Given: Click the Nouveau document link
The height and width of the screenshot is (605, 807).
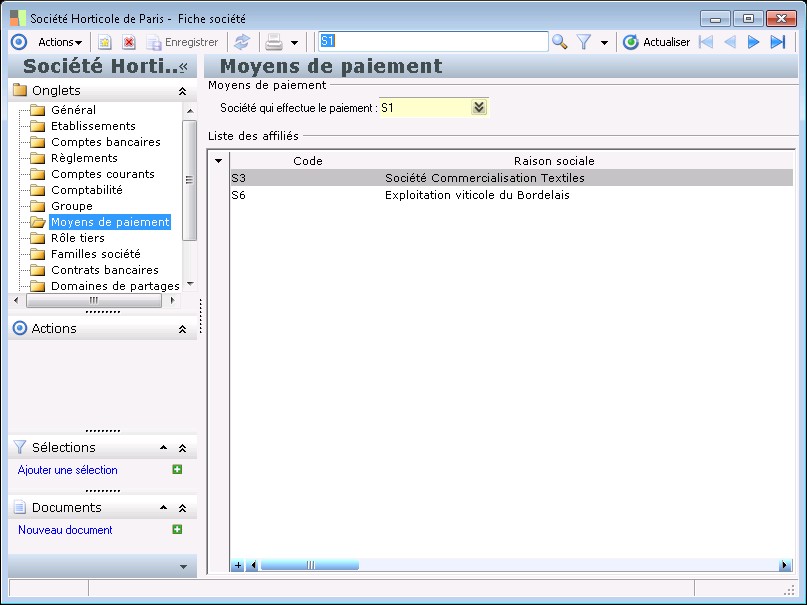Looking at the screenshot, I should (65, 530).
